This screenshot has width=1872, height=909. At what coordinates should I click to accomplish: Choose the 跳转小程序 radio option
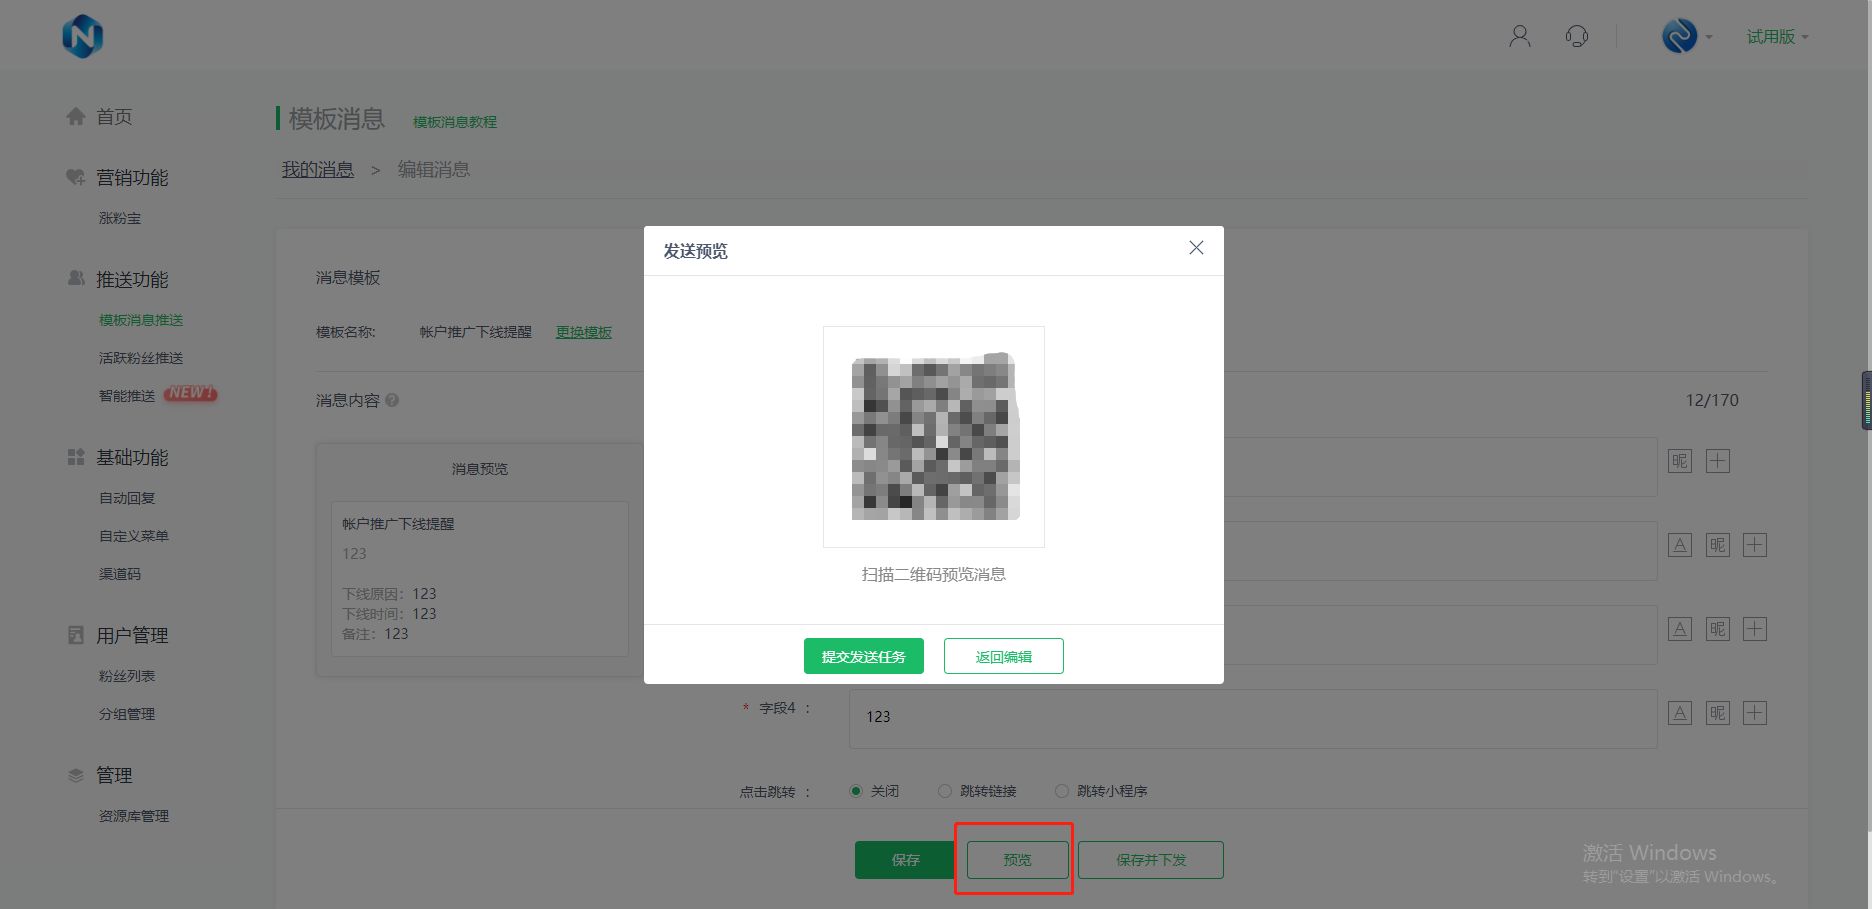click(x=1061, y=790)
